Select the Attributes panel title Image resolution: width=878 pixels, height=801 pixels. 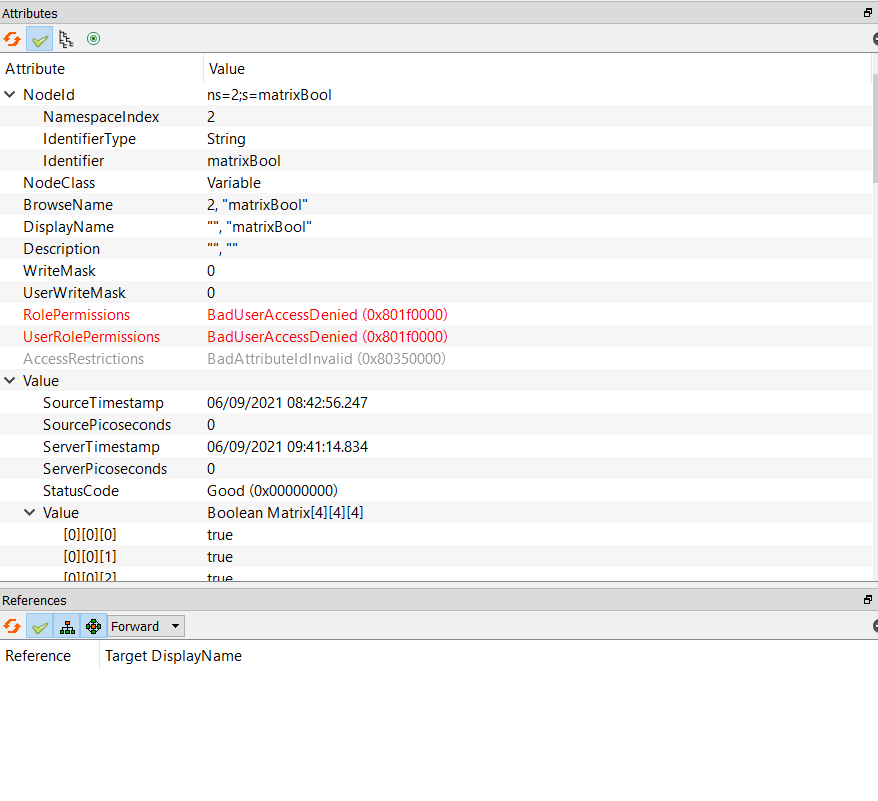pyautogui.click(x=31, y=12)
